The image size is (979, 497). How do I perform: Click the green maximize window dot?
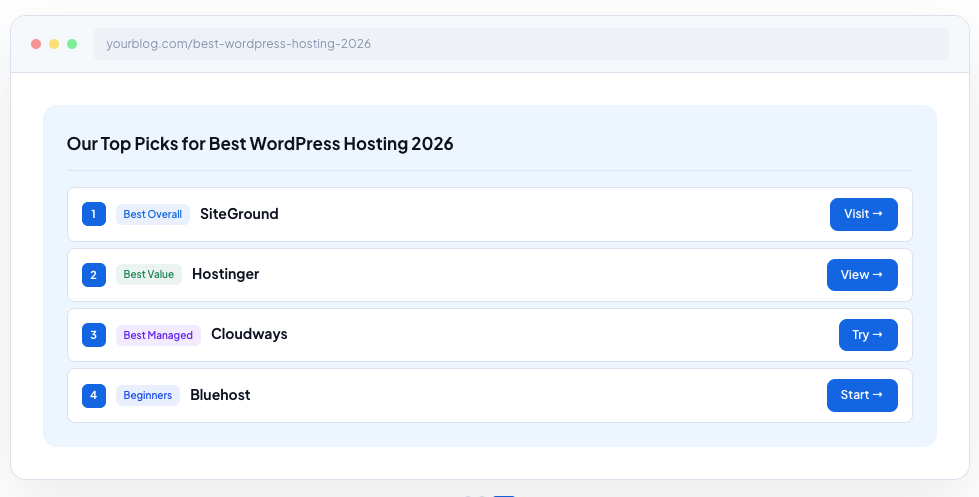(72, 44)
